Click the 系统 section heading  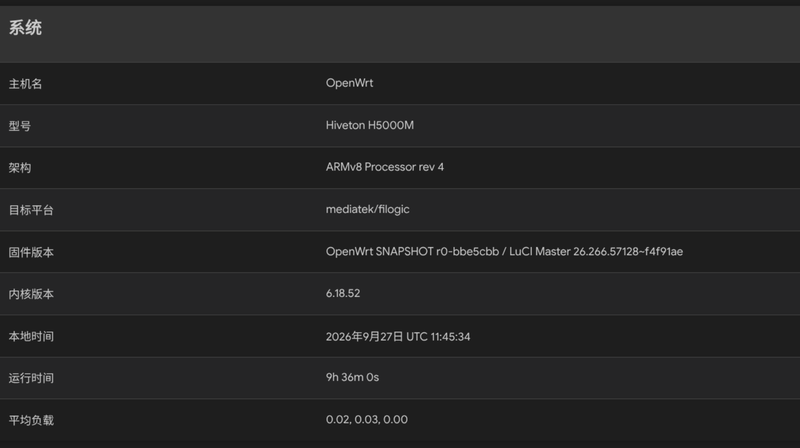click(25, 28)
